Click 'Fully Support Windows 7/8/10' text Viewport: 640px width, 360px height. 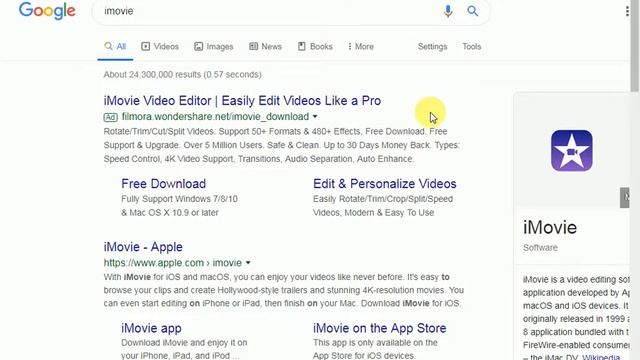pos(179,199)
